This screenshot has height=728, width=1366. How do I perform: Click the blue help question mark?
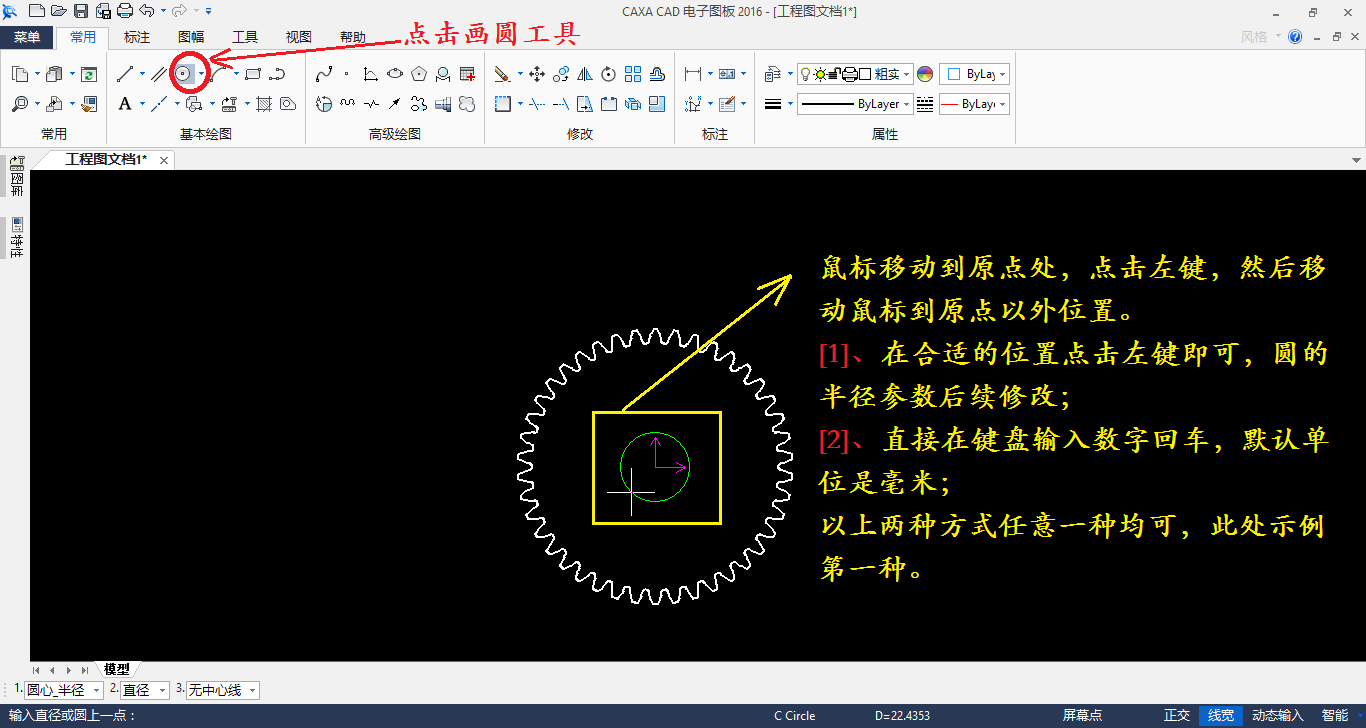pos(1295,37)
